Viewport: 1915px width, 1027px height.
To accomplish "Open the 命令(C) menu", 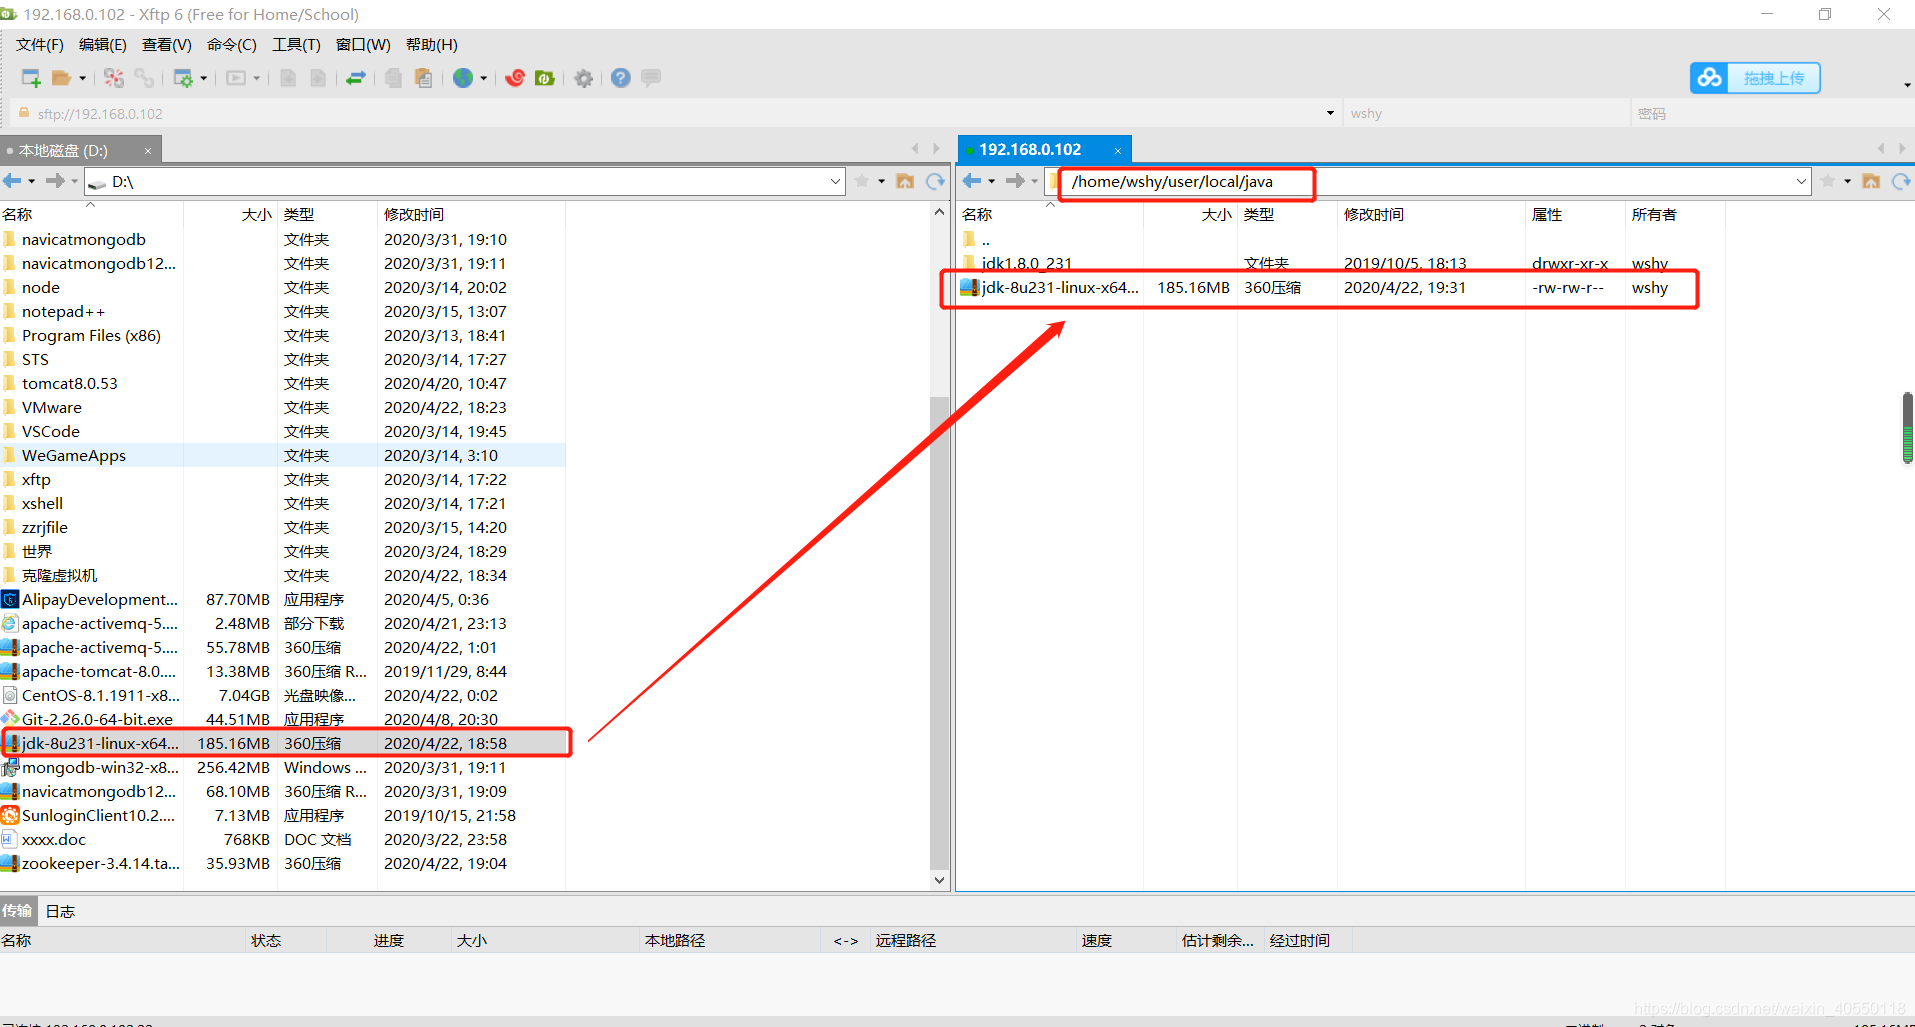I will tap(231, 45).
